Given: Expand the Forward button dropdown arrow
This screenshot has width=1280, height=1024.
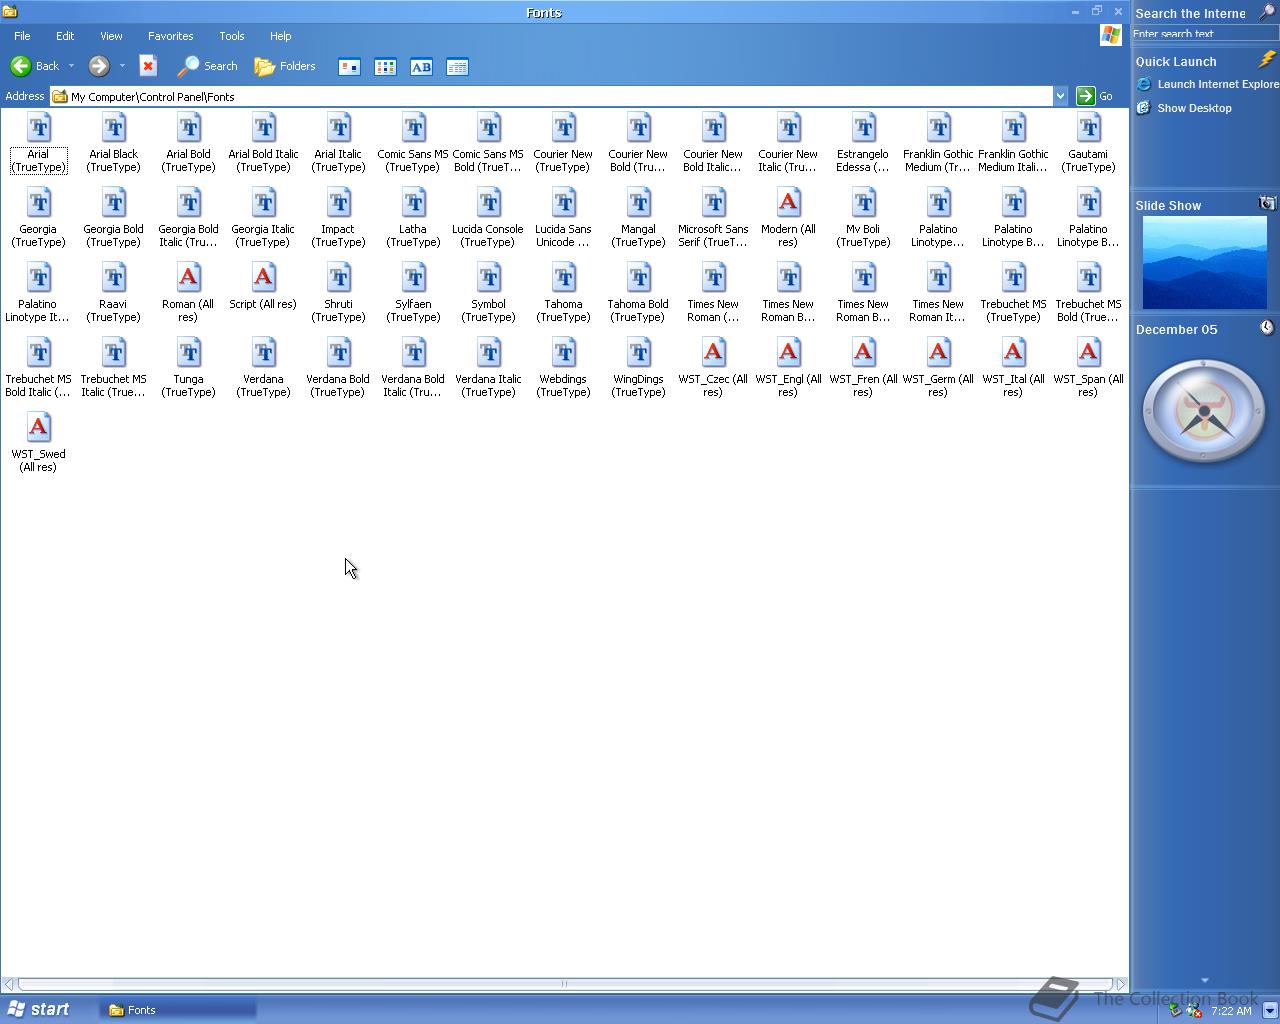Looking at the screenshot, I should click(x=122, y=66).
